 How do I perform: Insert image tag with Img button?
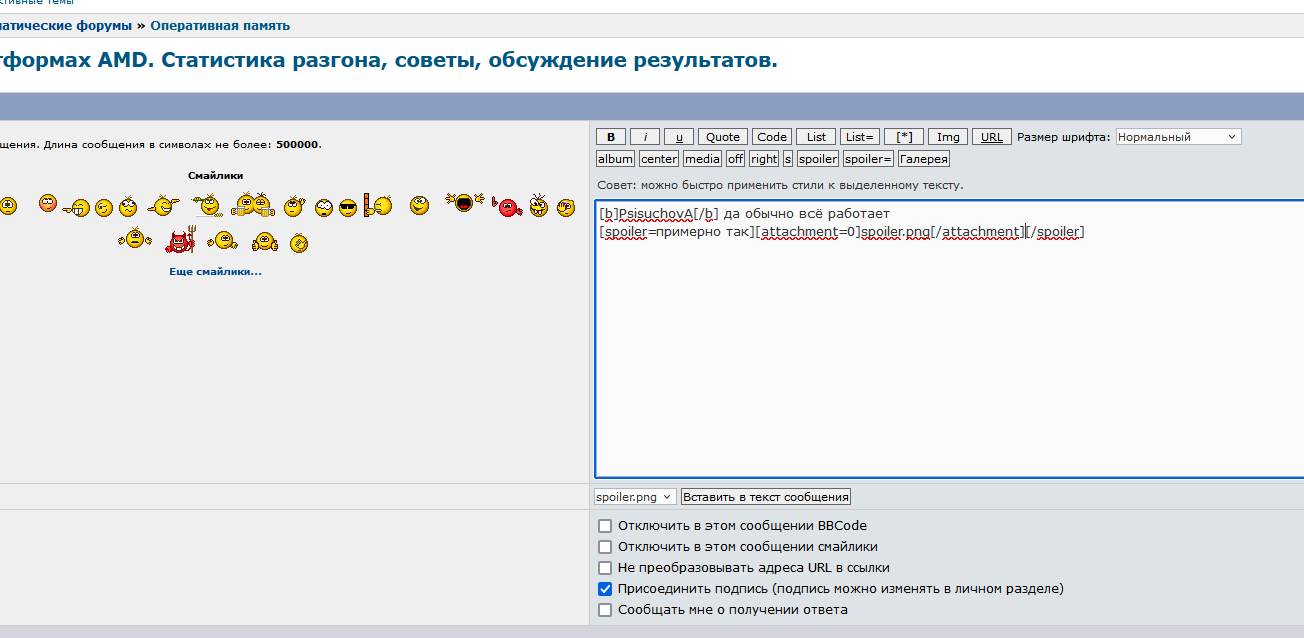[948, 137]
